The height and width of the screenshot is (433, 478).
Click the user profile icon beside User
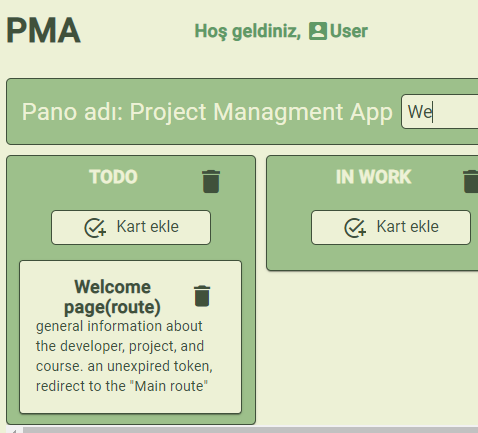[318, 31]
